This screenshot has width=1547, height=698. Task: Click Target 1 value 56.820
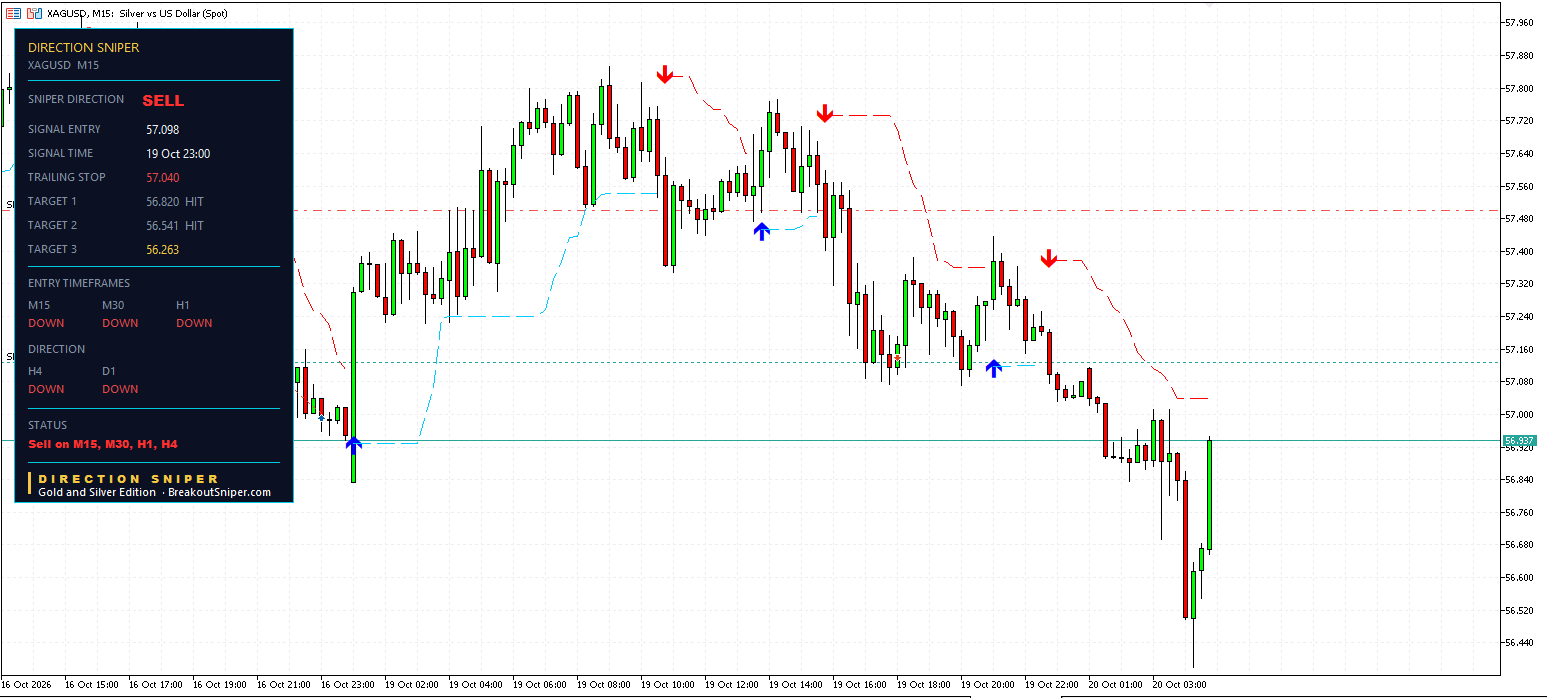point(163,201)
